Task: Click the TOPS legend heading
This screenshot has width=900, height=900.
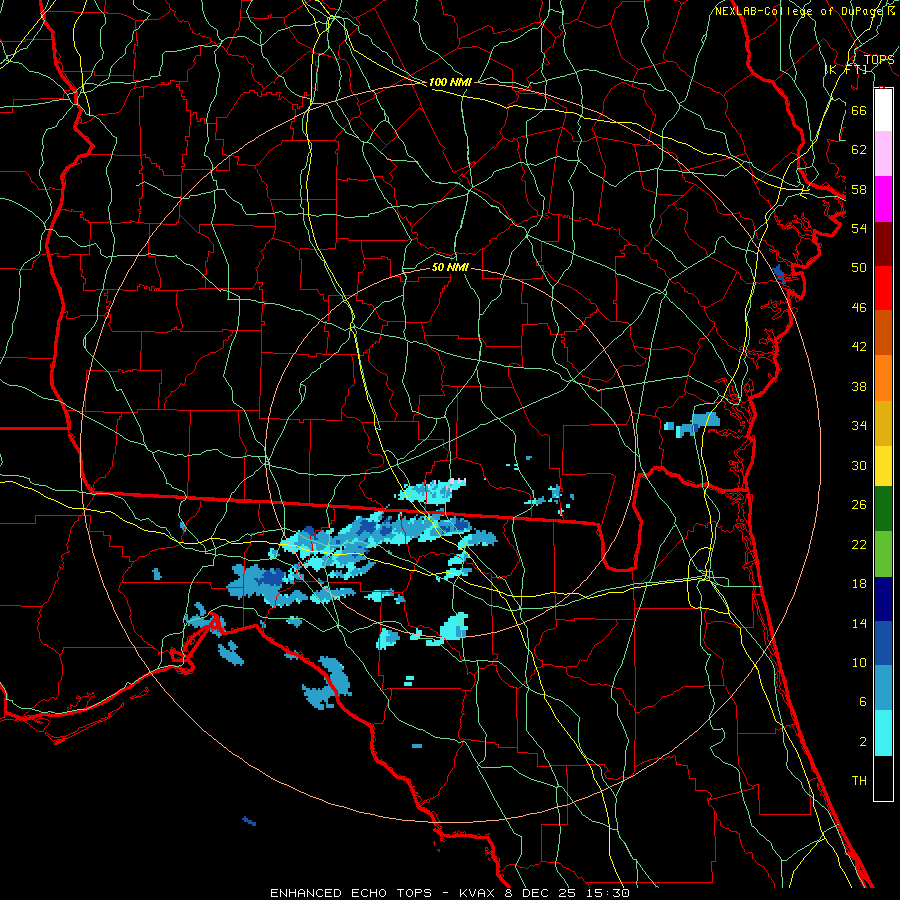Action: click(879, 59)
